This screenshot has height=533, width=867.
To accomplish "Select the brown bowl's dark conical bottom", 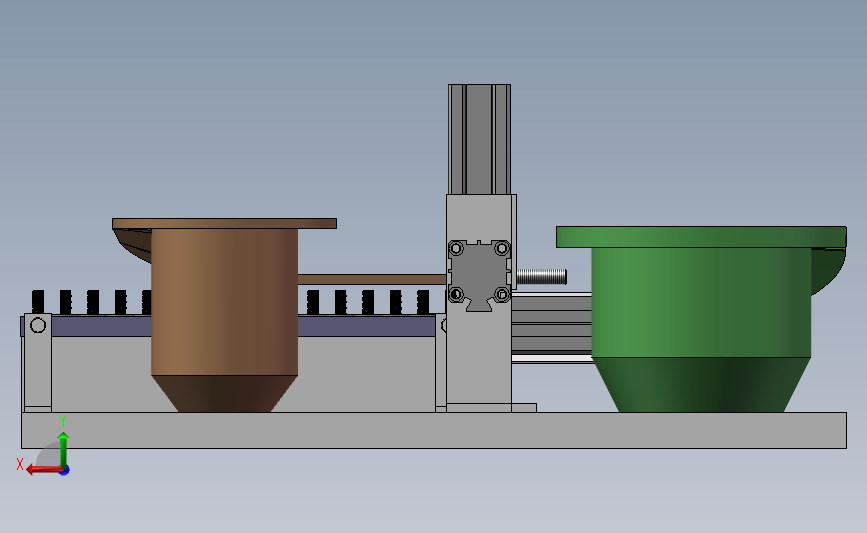I will [x=224, y=394].
